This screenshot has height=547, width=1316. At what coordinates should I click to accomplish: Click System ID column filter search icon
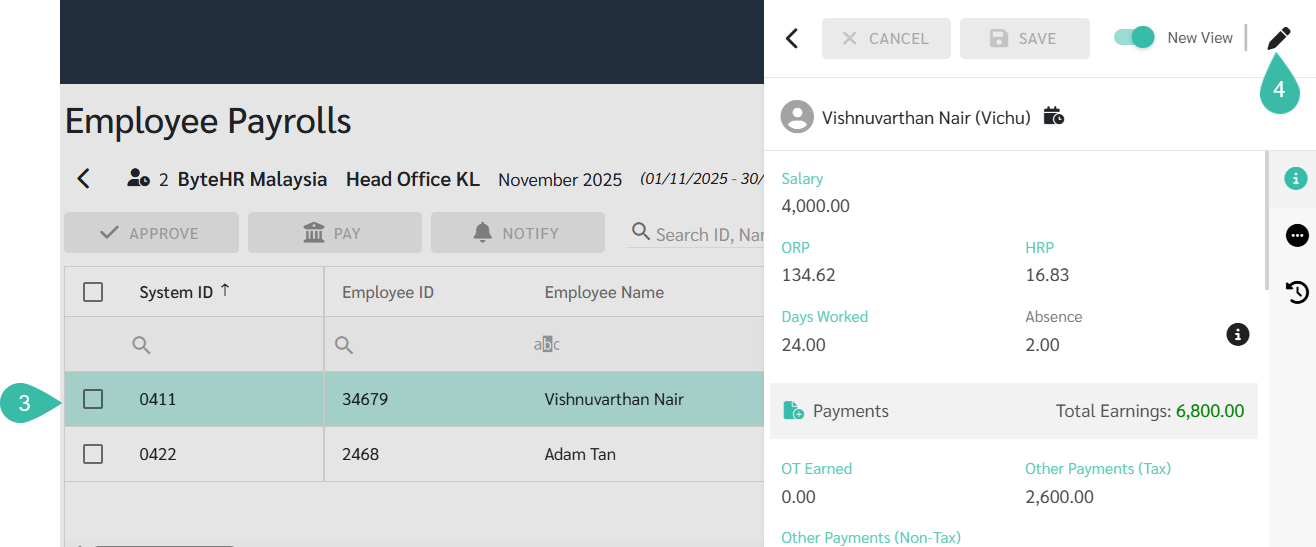coord(142,345)
